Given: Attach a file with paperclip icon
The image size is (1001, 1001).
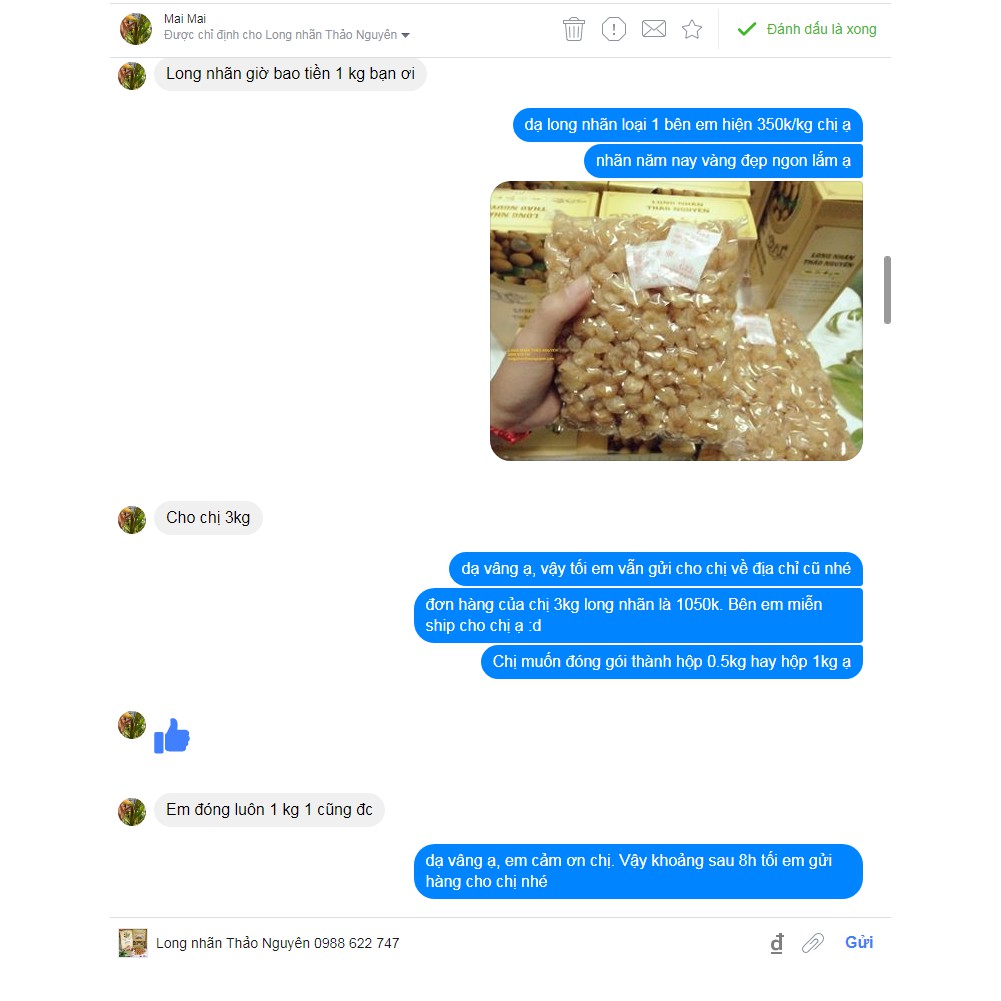Looking at the screenshot, I should (x=813, y=943).
